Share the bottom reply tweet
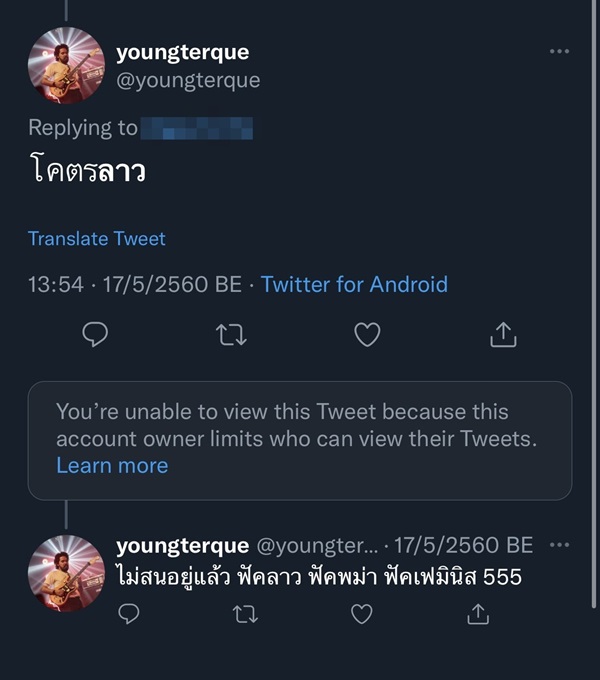600x680 pixels. pyautogui.click(x=478, y=614)
